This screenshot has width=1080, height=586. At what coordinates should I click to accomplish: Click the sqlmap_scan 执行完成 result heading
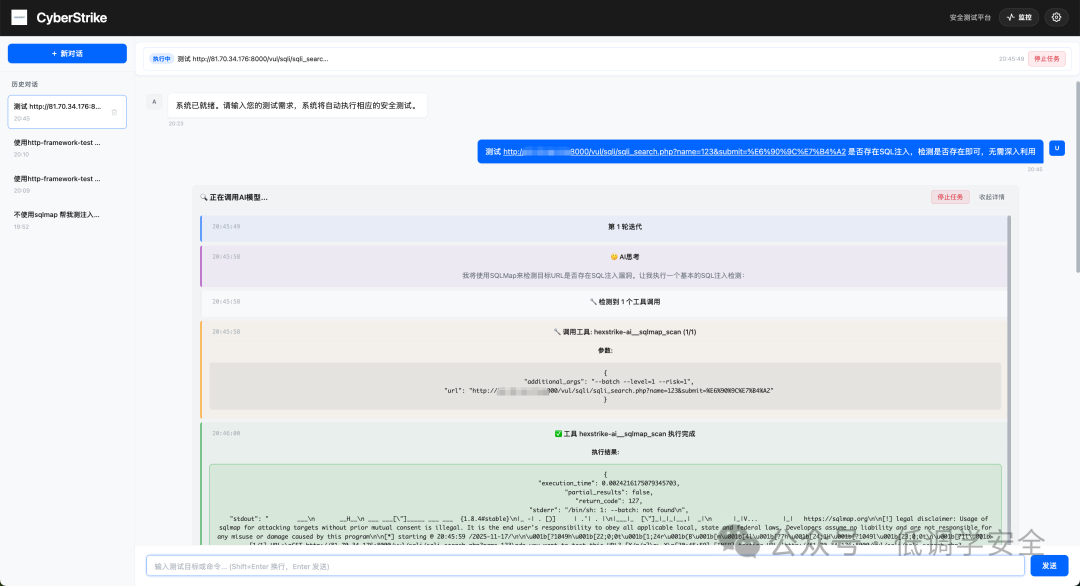(x=625, y=434)
